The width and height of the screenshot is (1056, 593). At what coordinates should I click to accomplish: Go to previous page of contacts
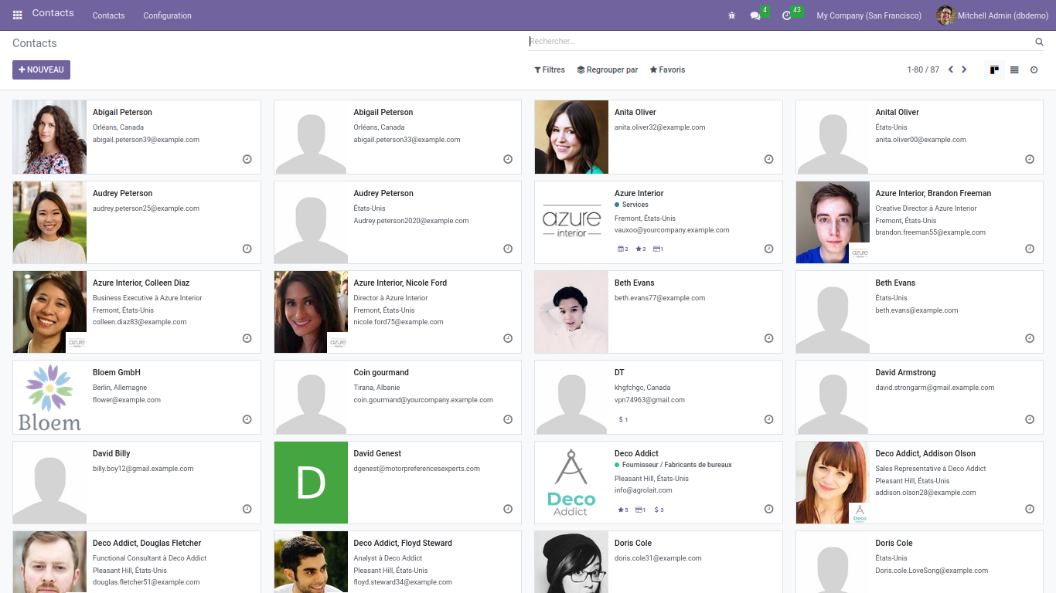[x=950, y=70]
